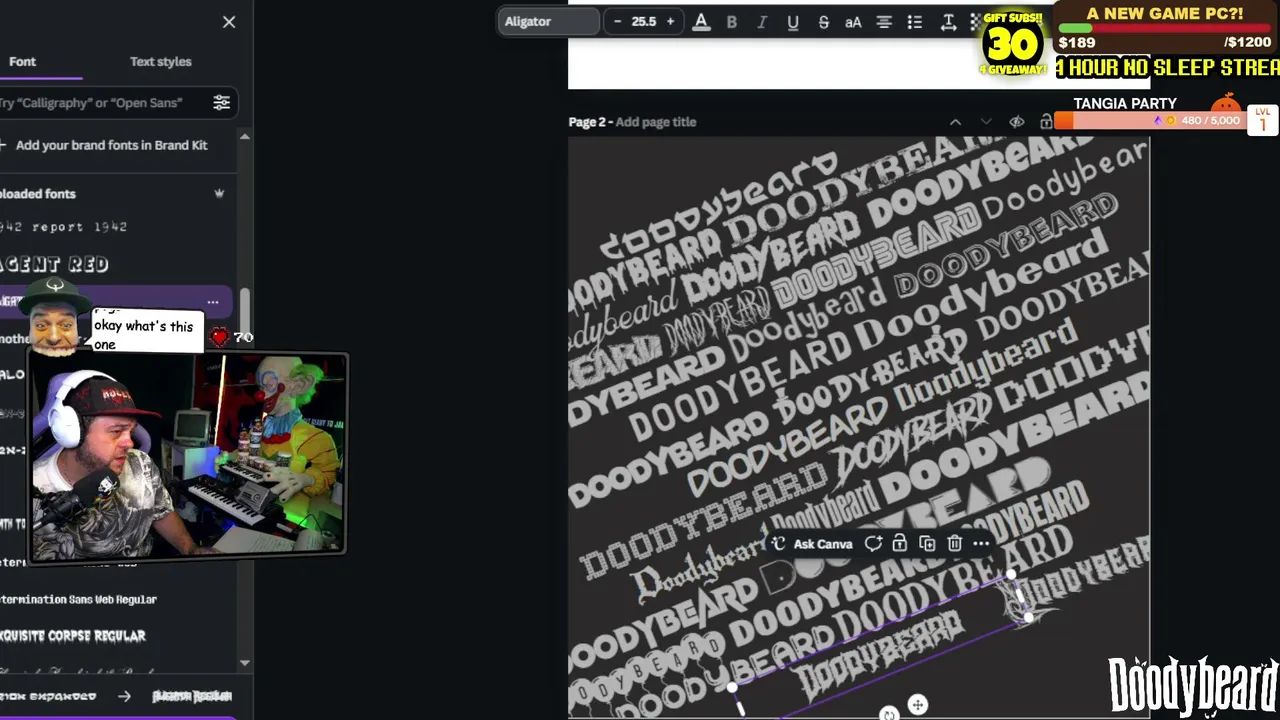Open text spacing options

948,22
